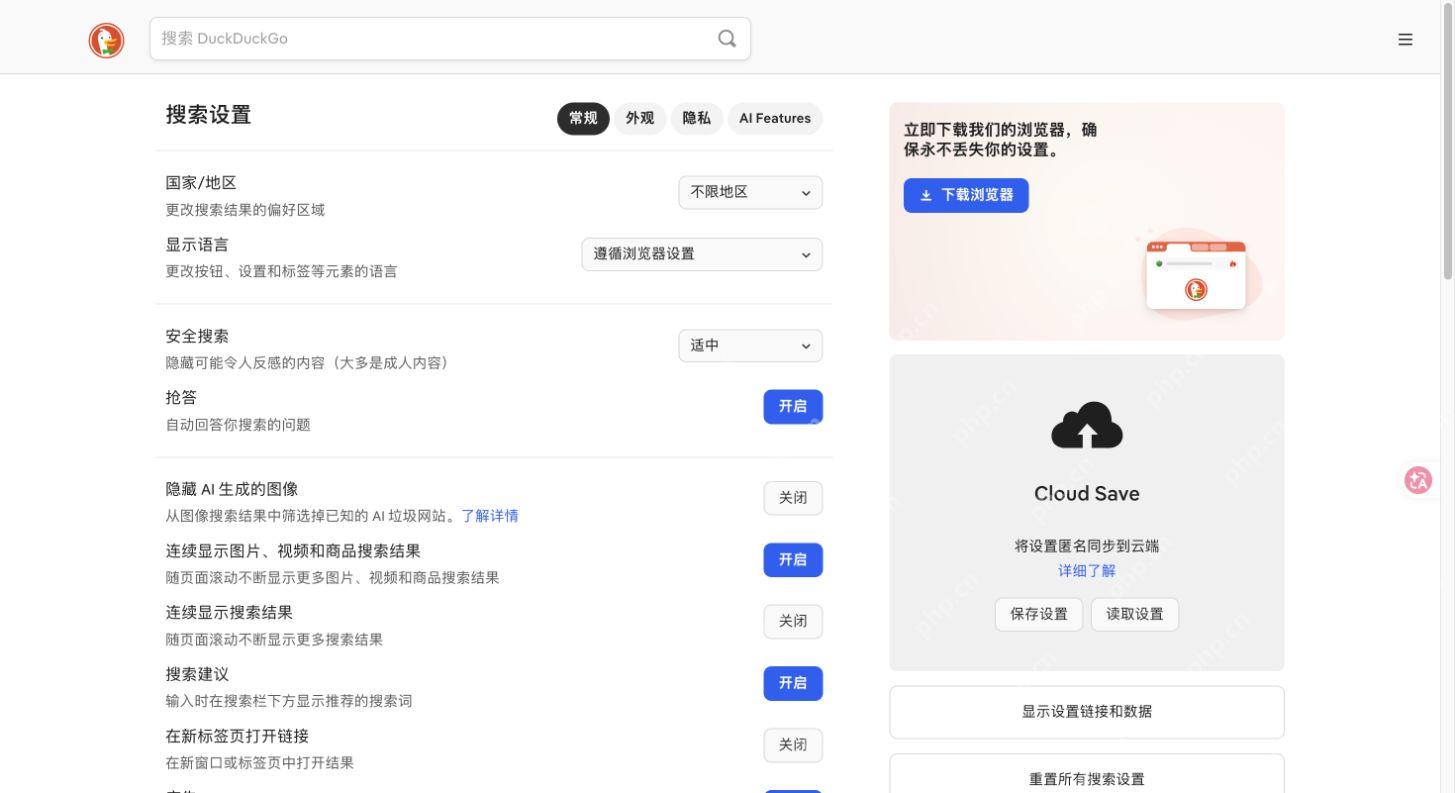The image size is (1455, 793).
Task: Click the 了解详情 link
Action: point(490,516)
